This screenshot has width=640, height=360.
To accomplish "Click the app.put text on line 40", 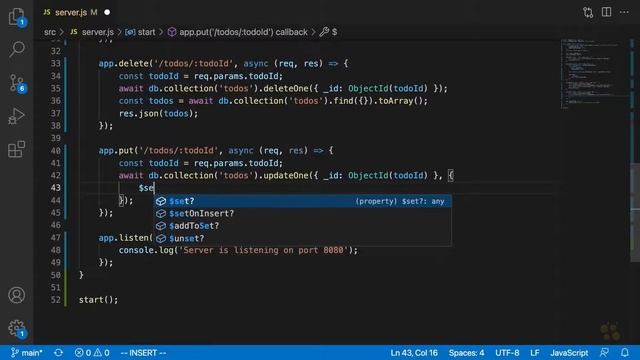I will (x=116, y=151).
